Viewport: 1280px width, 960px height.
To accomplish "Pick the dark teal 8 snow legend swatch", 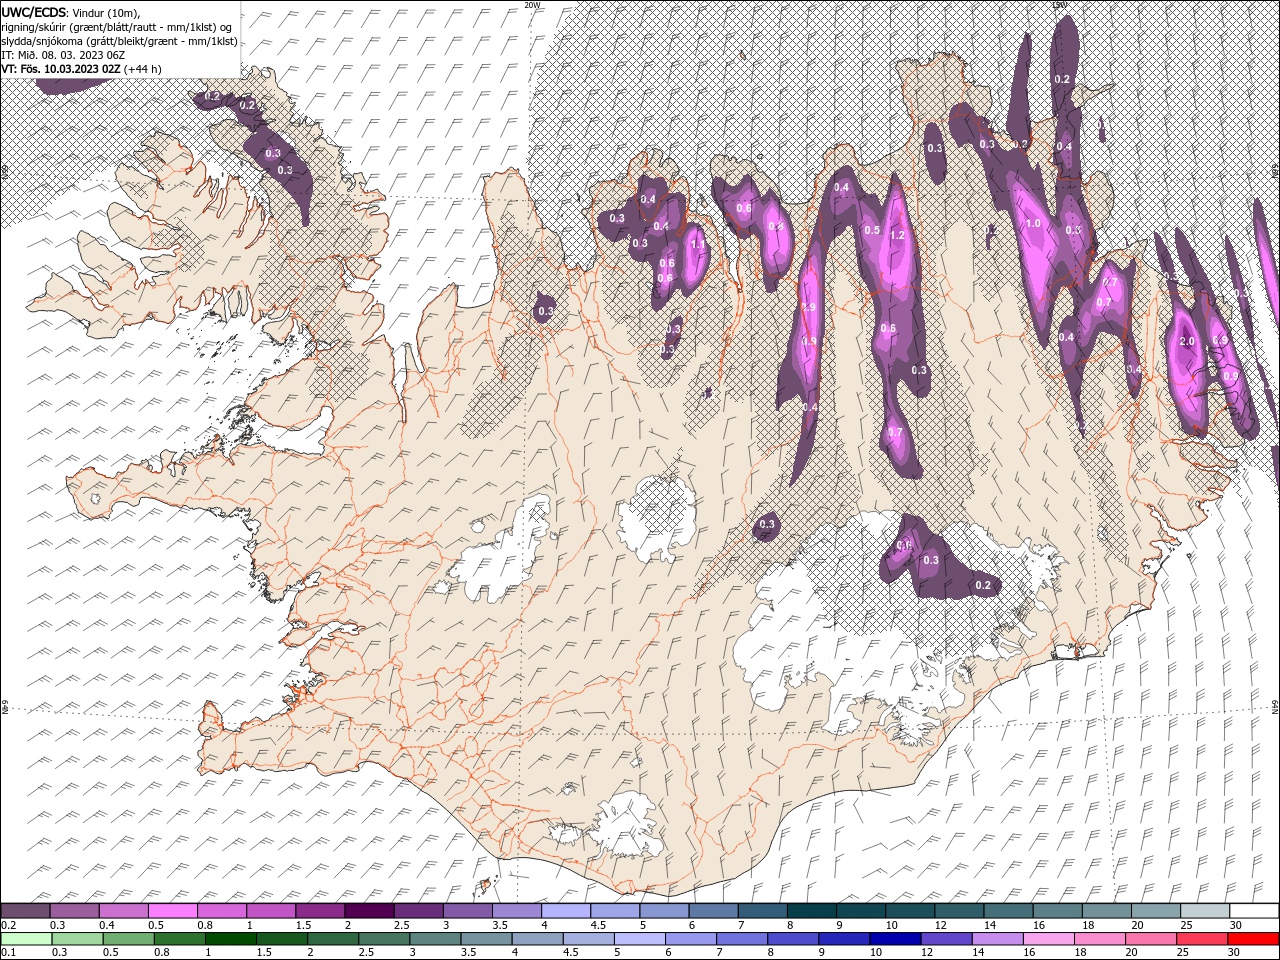I will [811, 911].
